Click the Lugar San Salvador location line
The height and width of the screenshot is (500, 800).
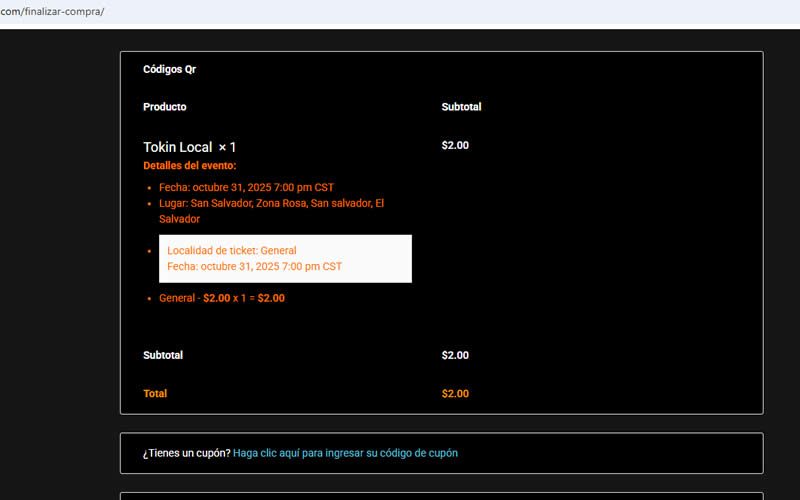(x=270, y=203)
